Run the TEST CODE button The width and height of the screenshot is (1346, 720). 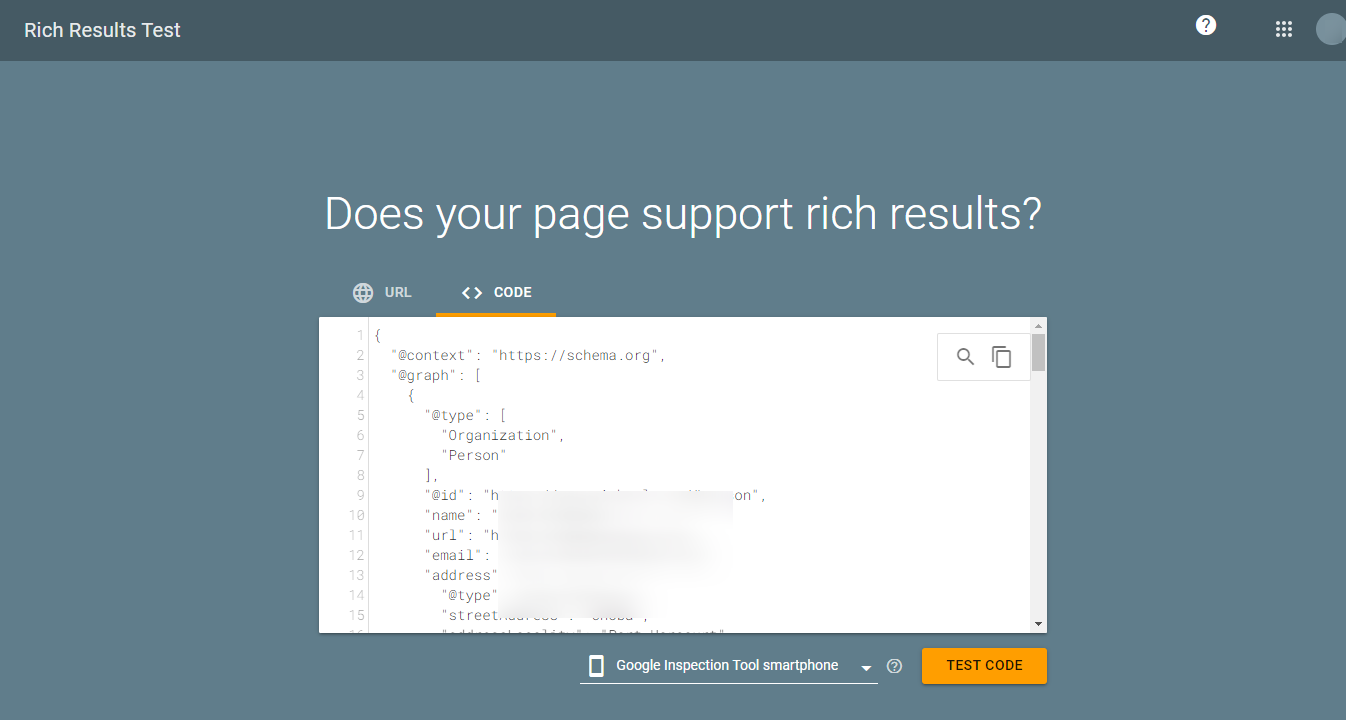pyautogui.click(x=984, y=666)
